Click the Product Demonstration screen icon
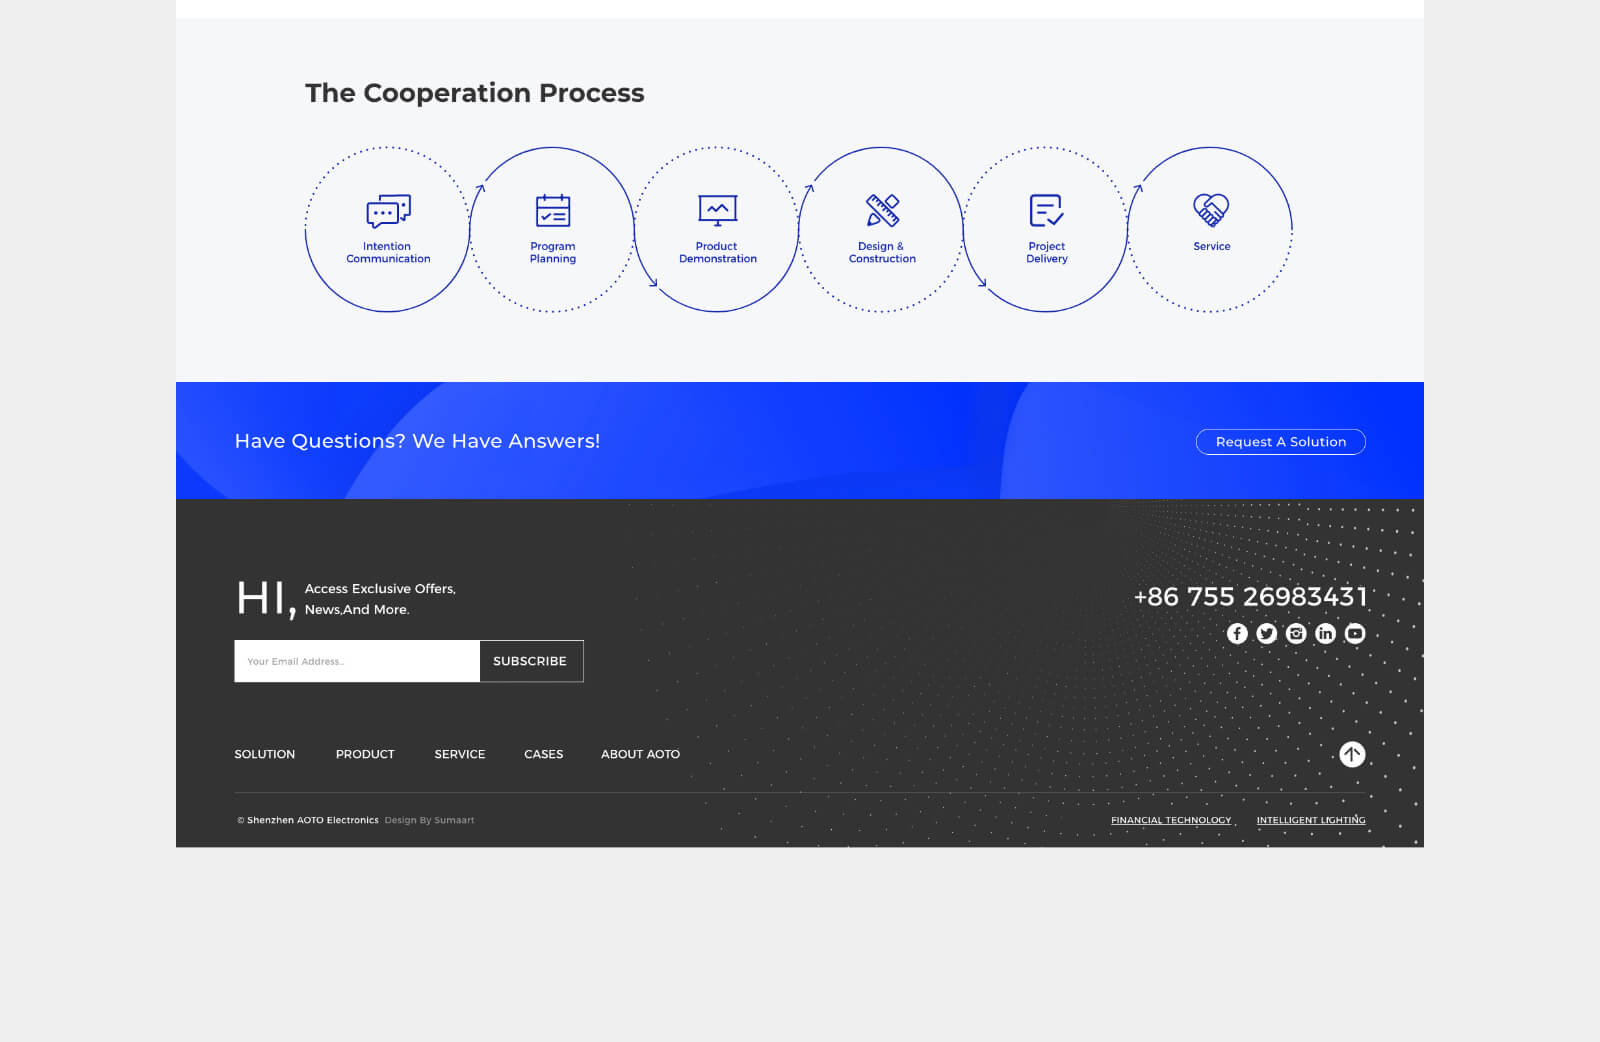Viewport: 1600px width, 1042px height. click(717, 210)
